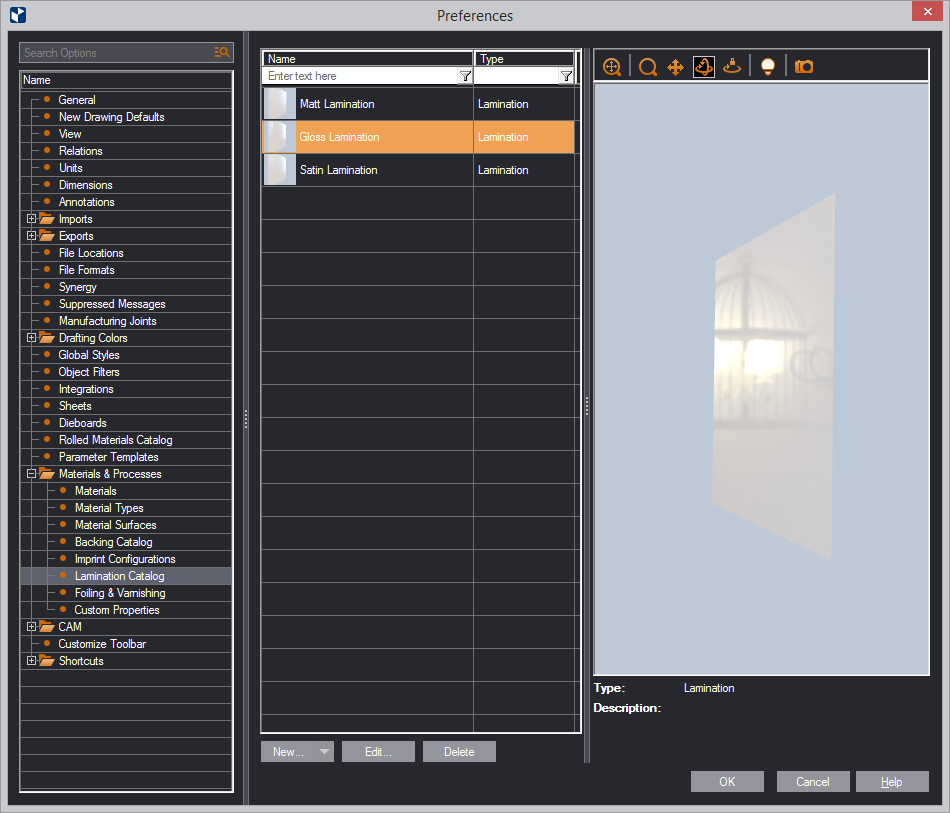The height and width of the screenshot is (813, 950).
Task: Open the General preferences page
Action: (77, 100)
